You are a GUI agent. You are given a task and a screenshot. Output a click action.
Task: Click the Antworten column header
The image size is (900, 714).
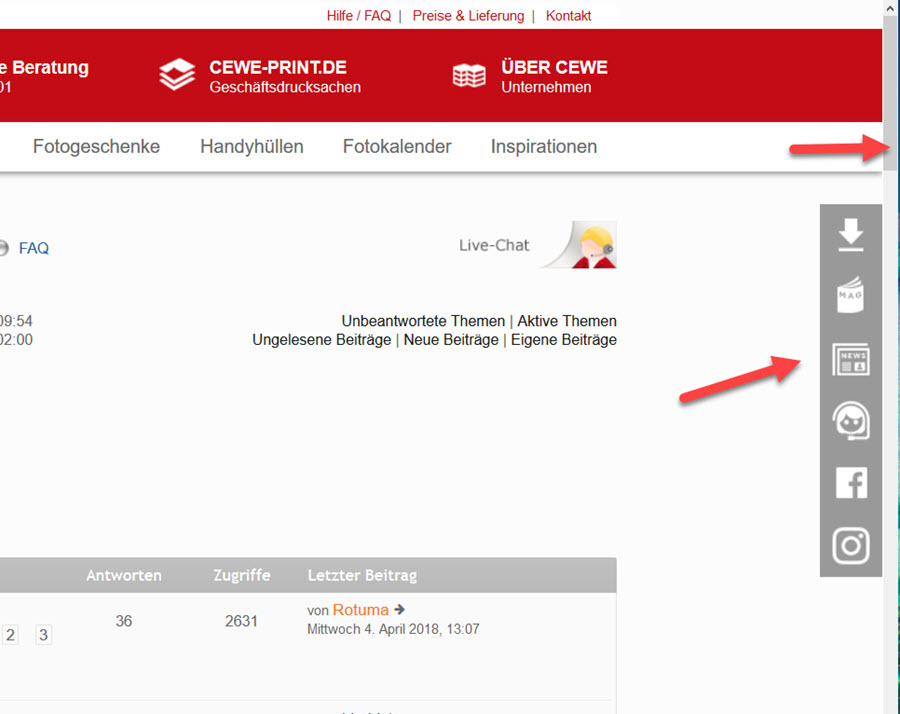tap(124, 575)
